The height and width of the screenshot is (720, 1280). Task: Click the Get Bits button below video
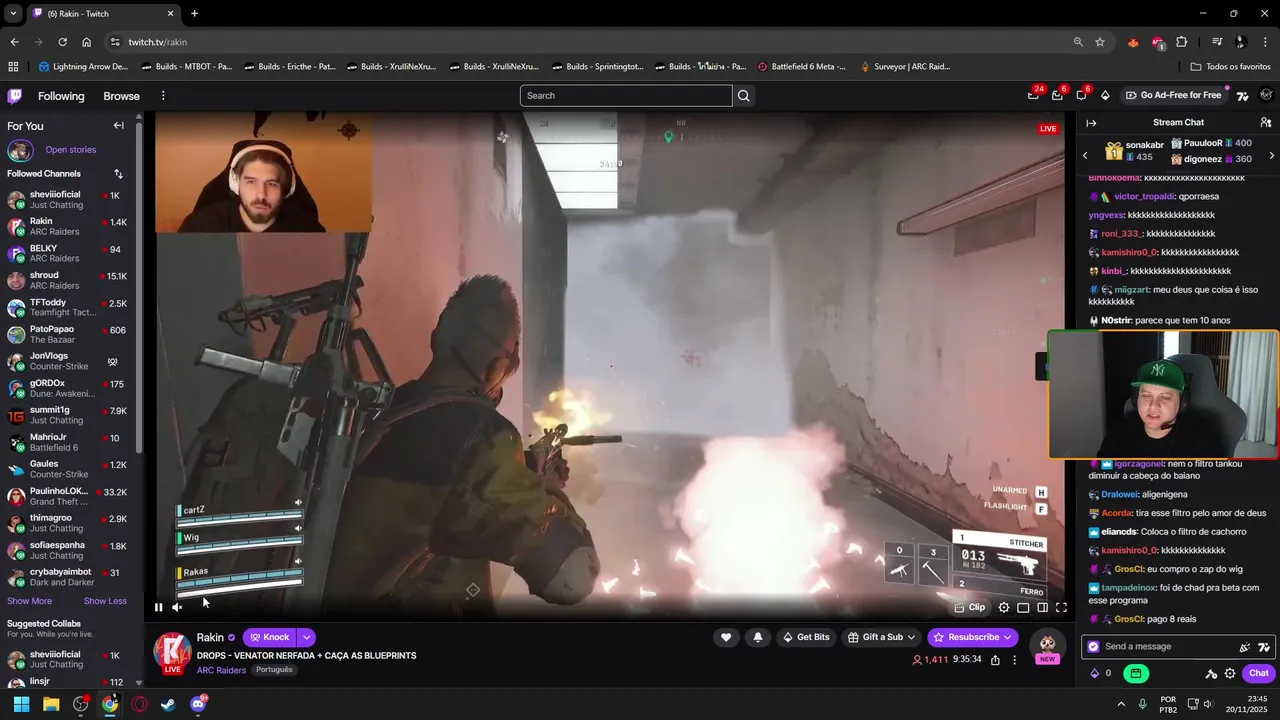click(806, 637)
